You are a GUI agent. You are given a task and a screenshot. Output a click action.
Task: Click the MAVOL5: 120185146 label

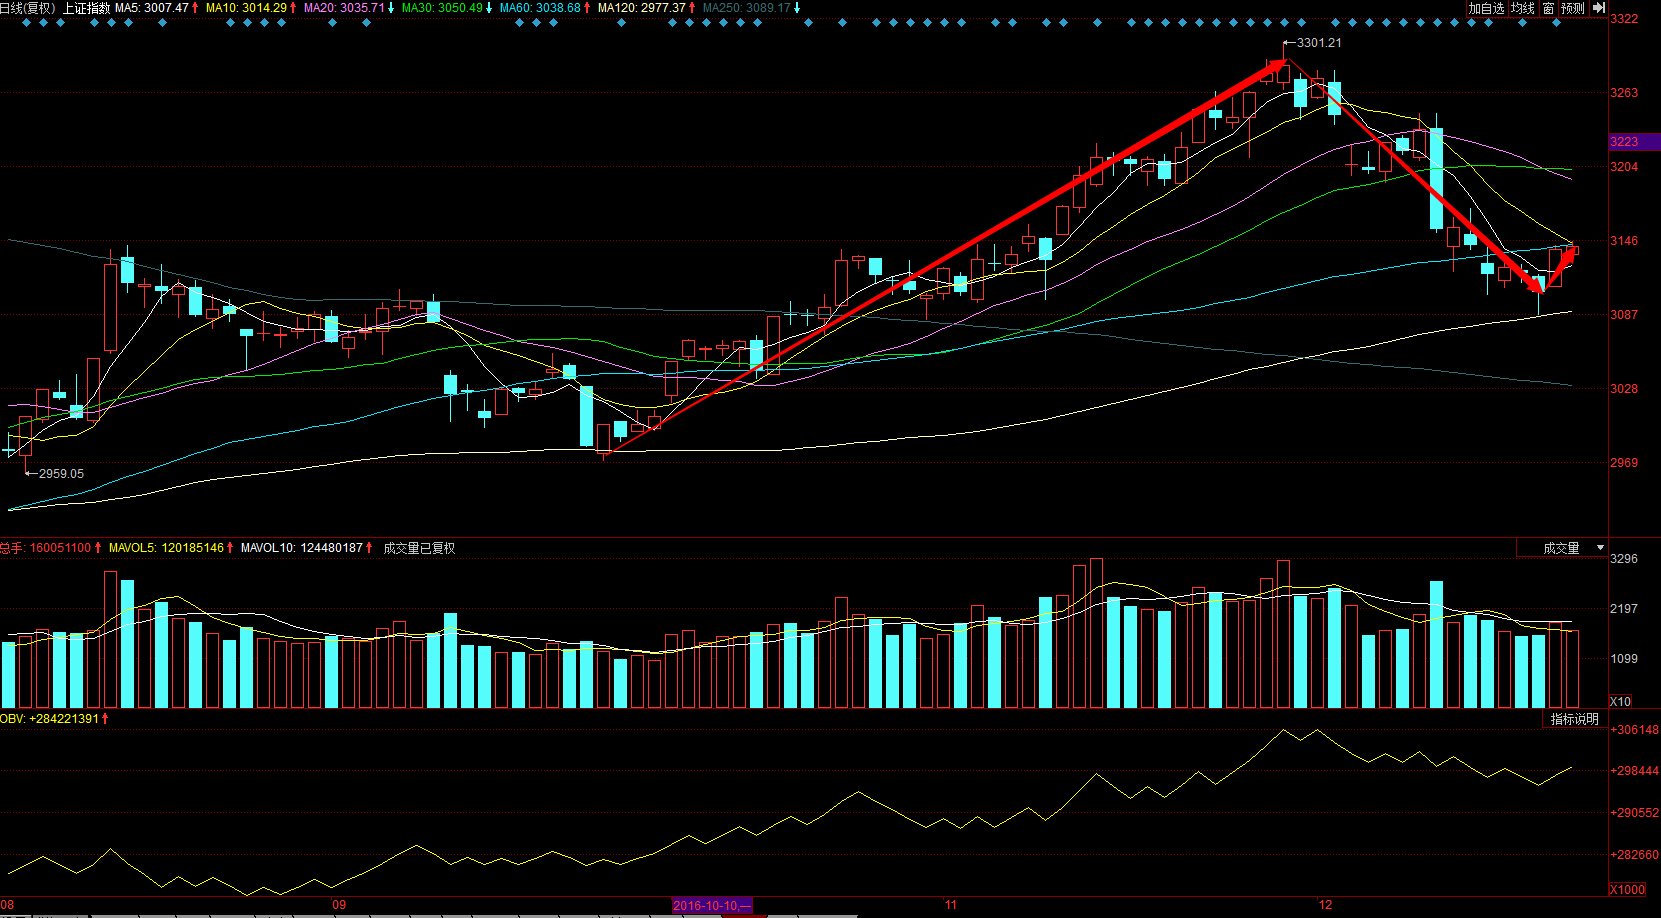(x=166, y=548)
